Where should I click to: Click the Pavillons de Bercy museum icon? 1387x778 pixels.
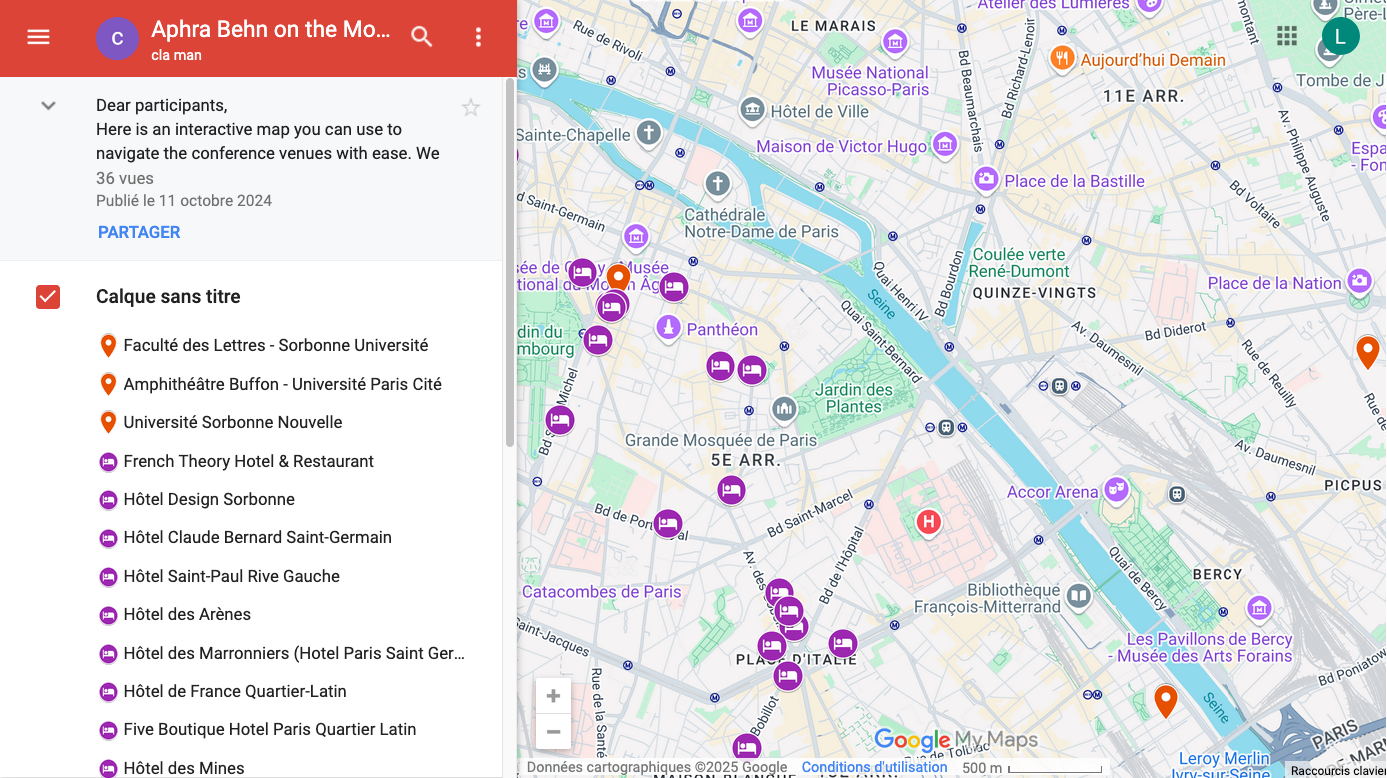tap(1259, 608)
